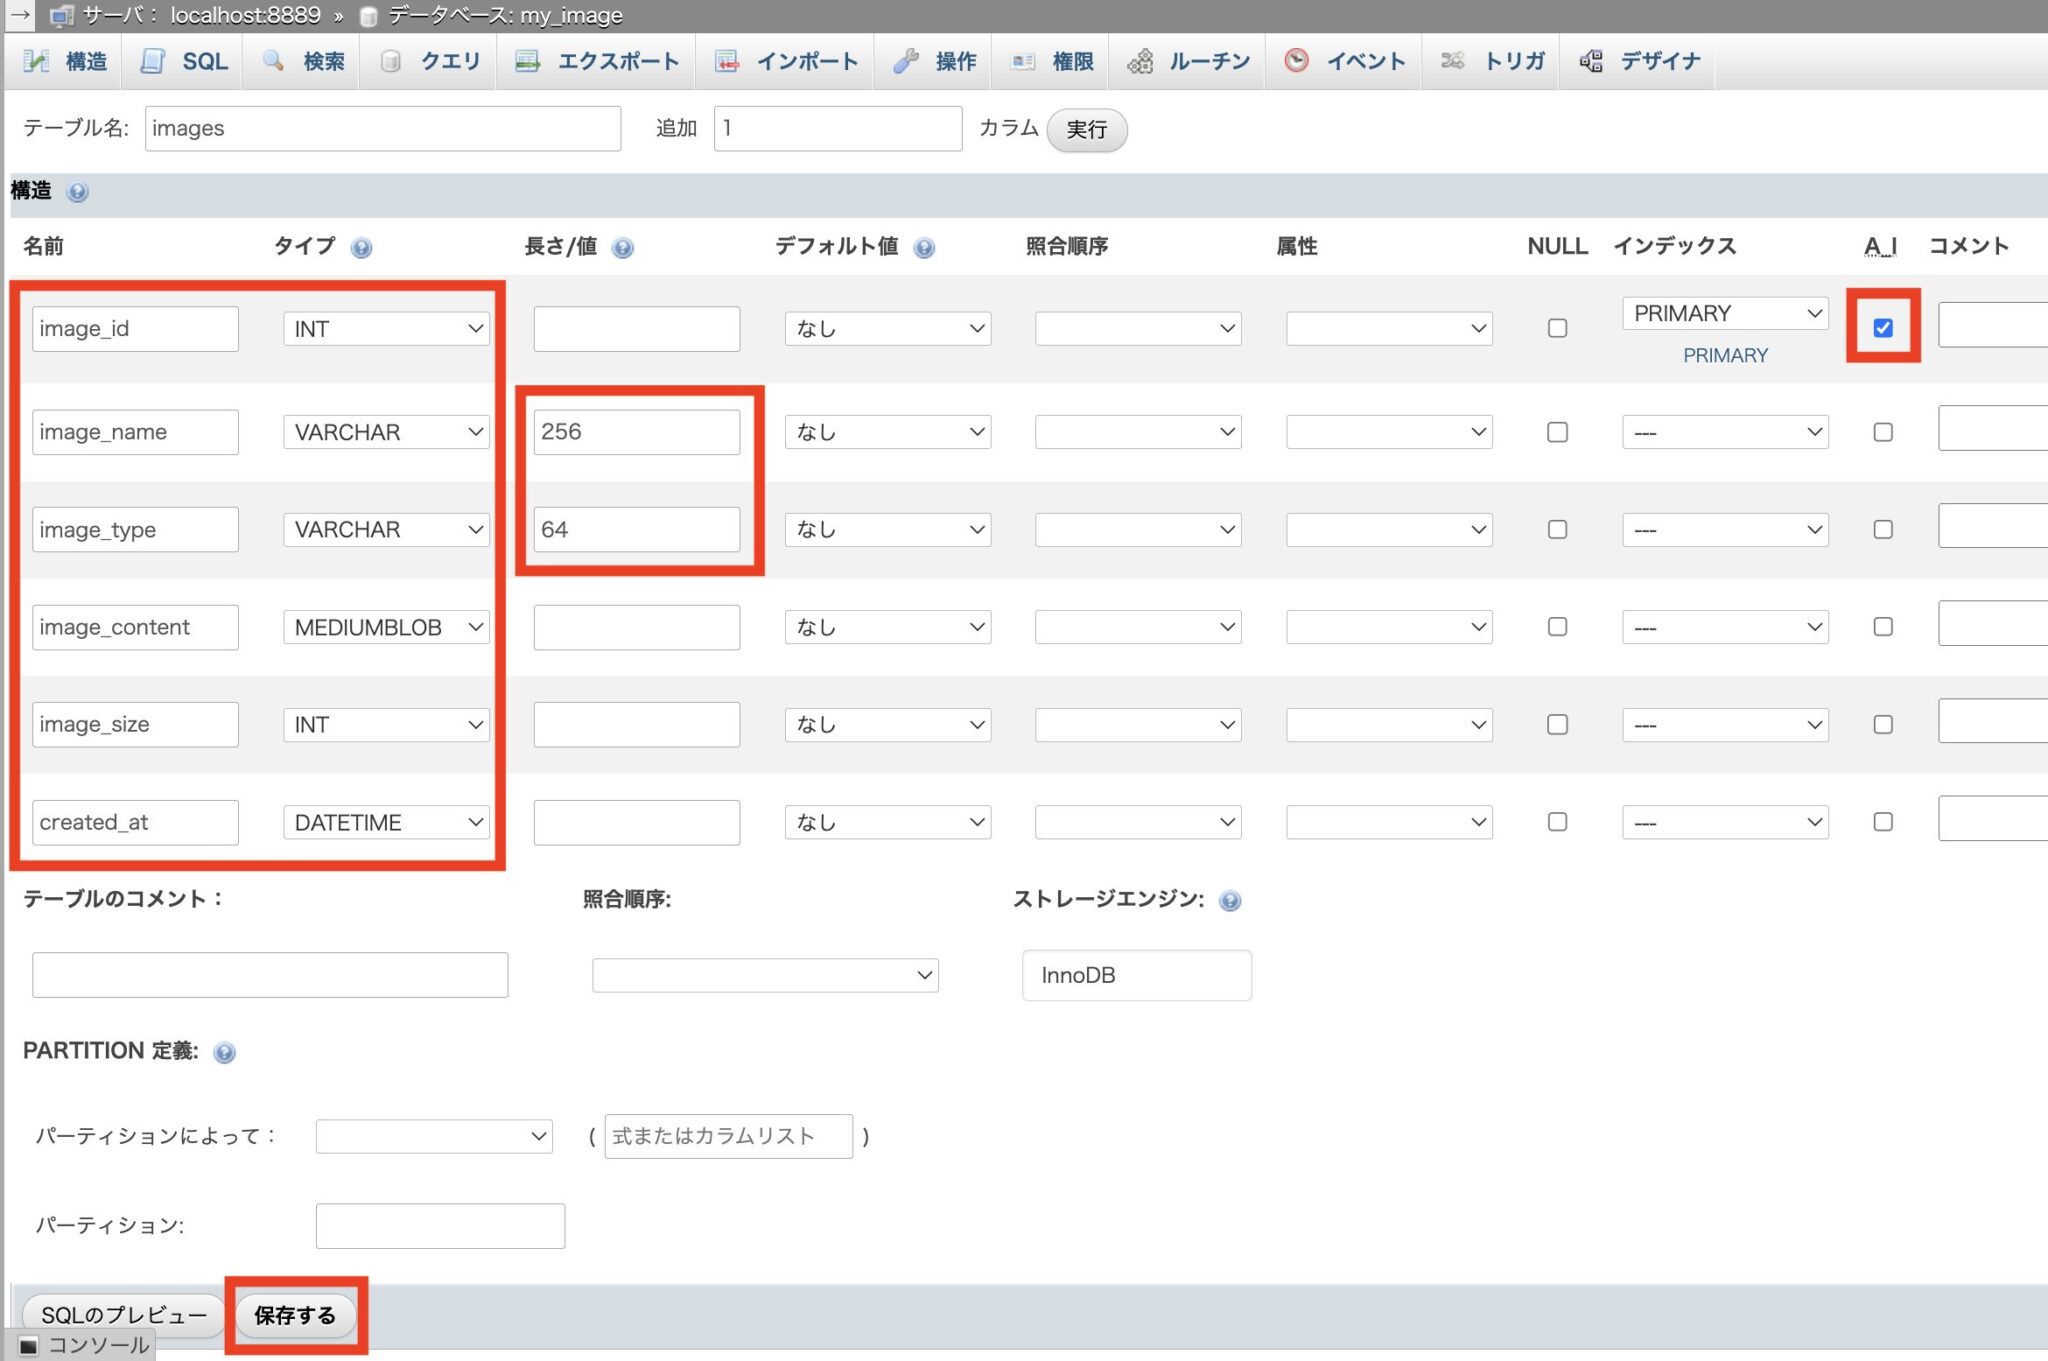The height and width of the screenshot is (1361, 2048).
Task: Click the SQLのプレビュー button
Action: [124, 1315]
